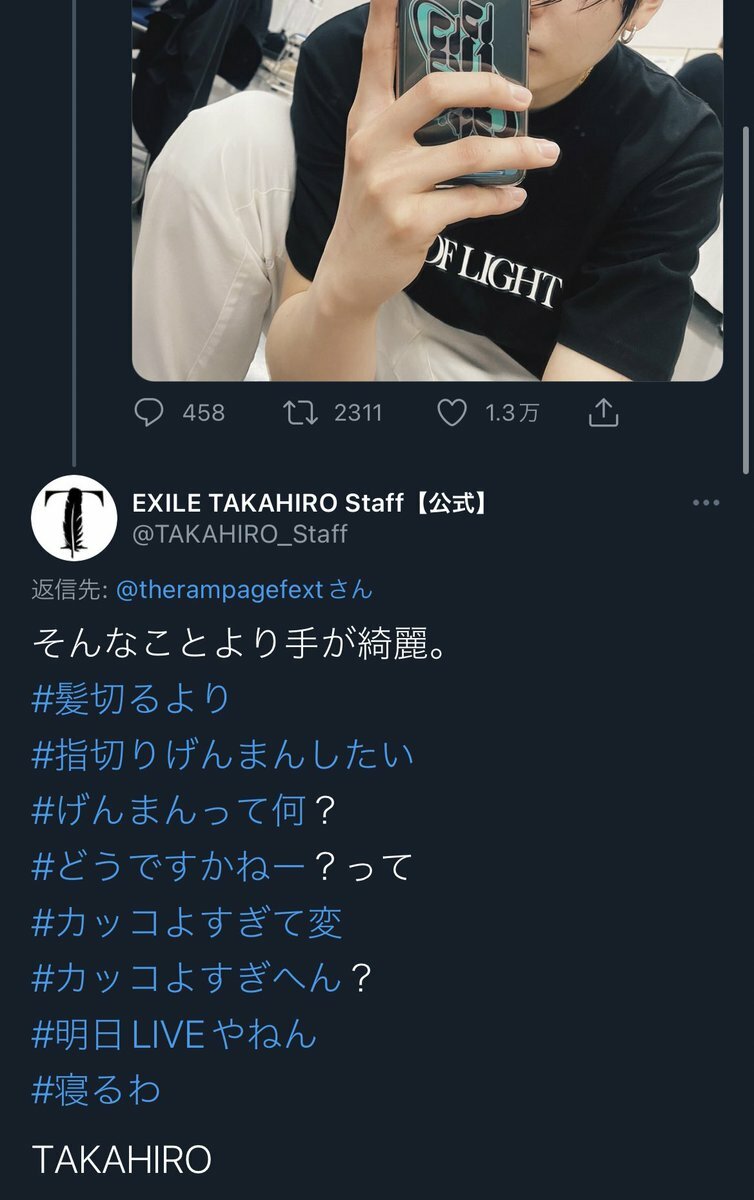
Task: Open hashtag #寝るわ
Action: coord(96,1091)
